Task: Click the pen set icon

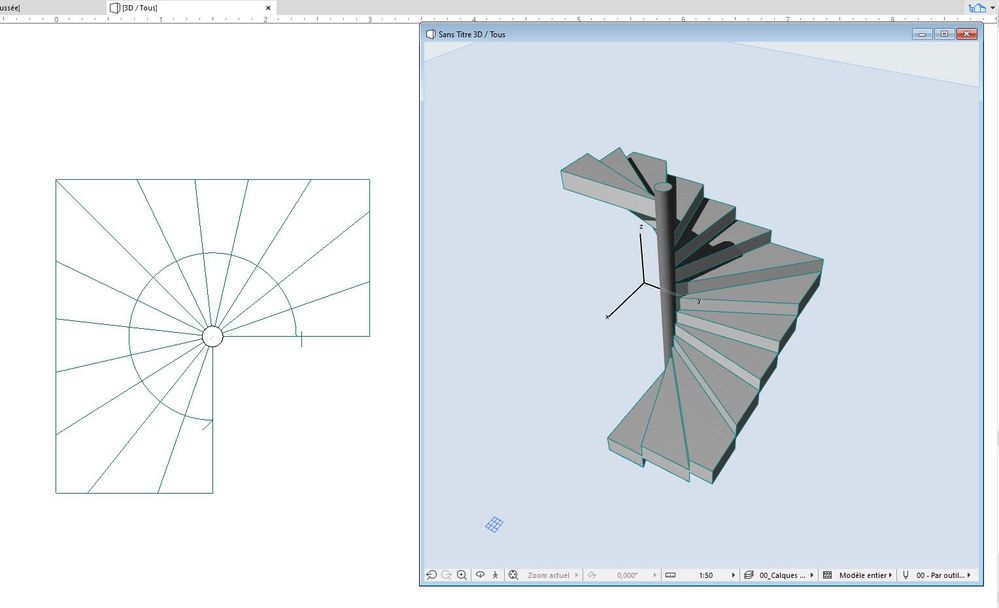Action: (x=906, y=576)
